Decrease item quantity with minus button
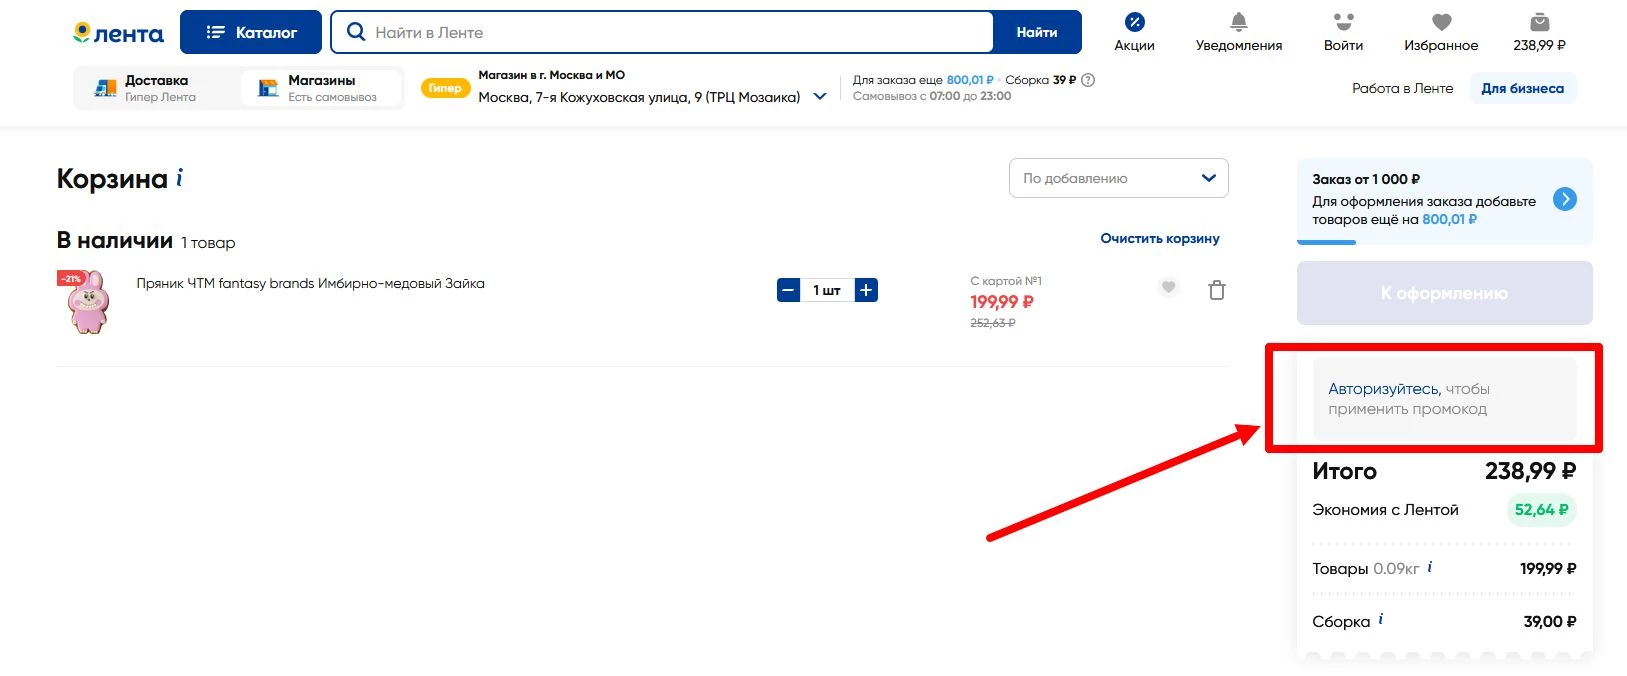 pyautogui.click(x=788, y=290)
